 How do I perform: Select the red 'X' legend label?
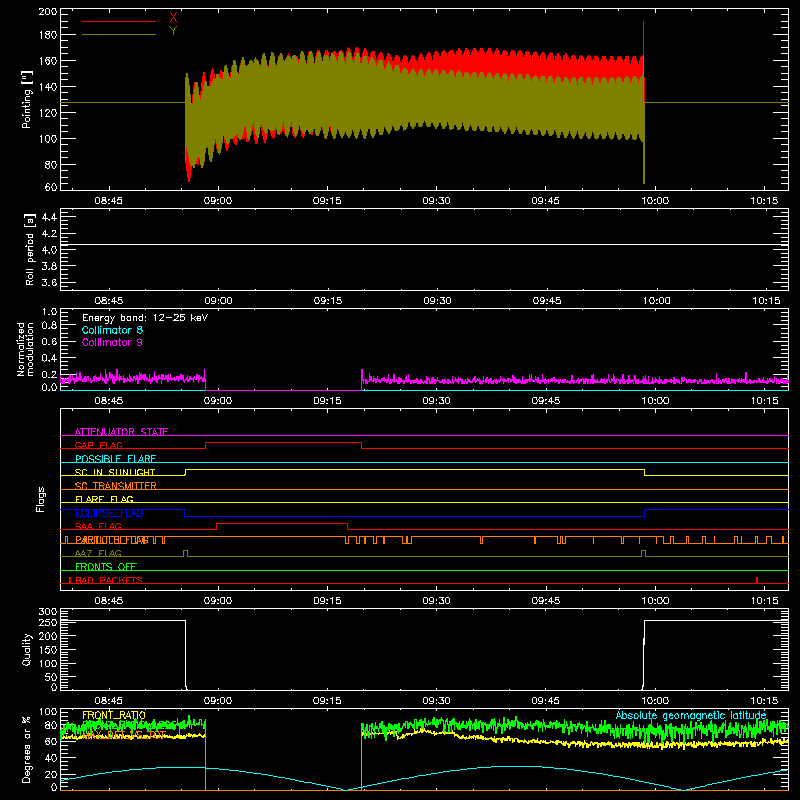[x=173, y=17]
